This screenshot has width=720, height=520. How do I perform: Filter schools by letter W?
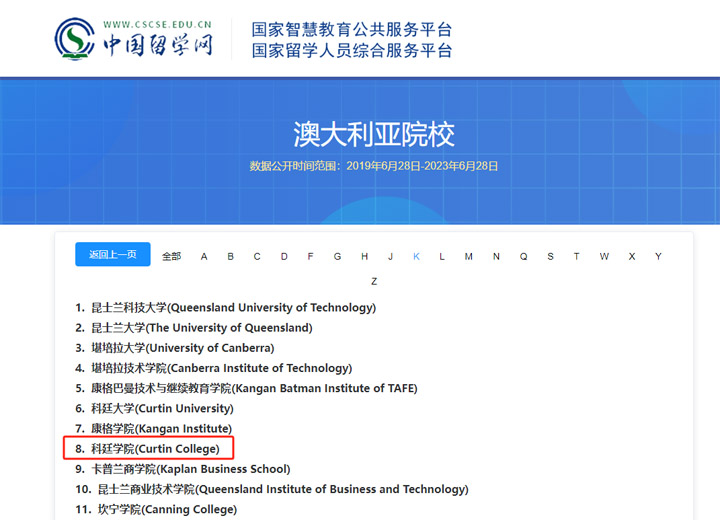pos(604,256)
